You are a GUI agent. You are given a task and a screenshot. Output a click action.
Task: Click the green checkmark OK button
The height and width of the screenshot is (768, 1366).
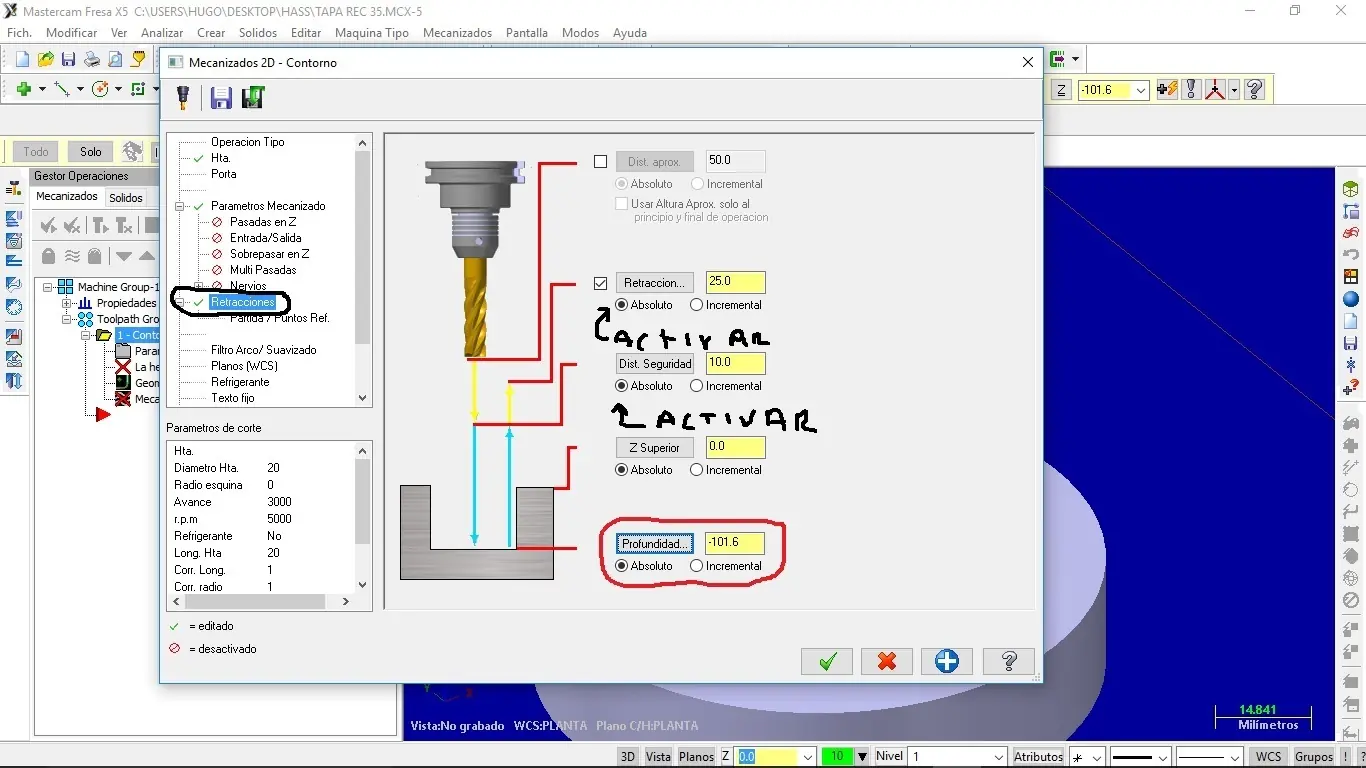click(x=827, y=661)
